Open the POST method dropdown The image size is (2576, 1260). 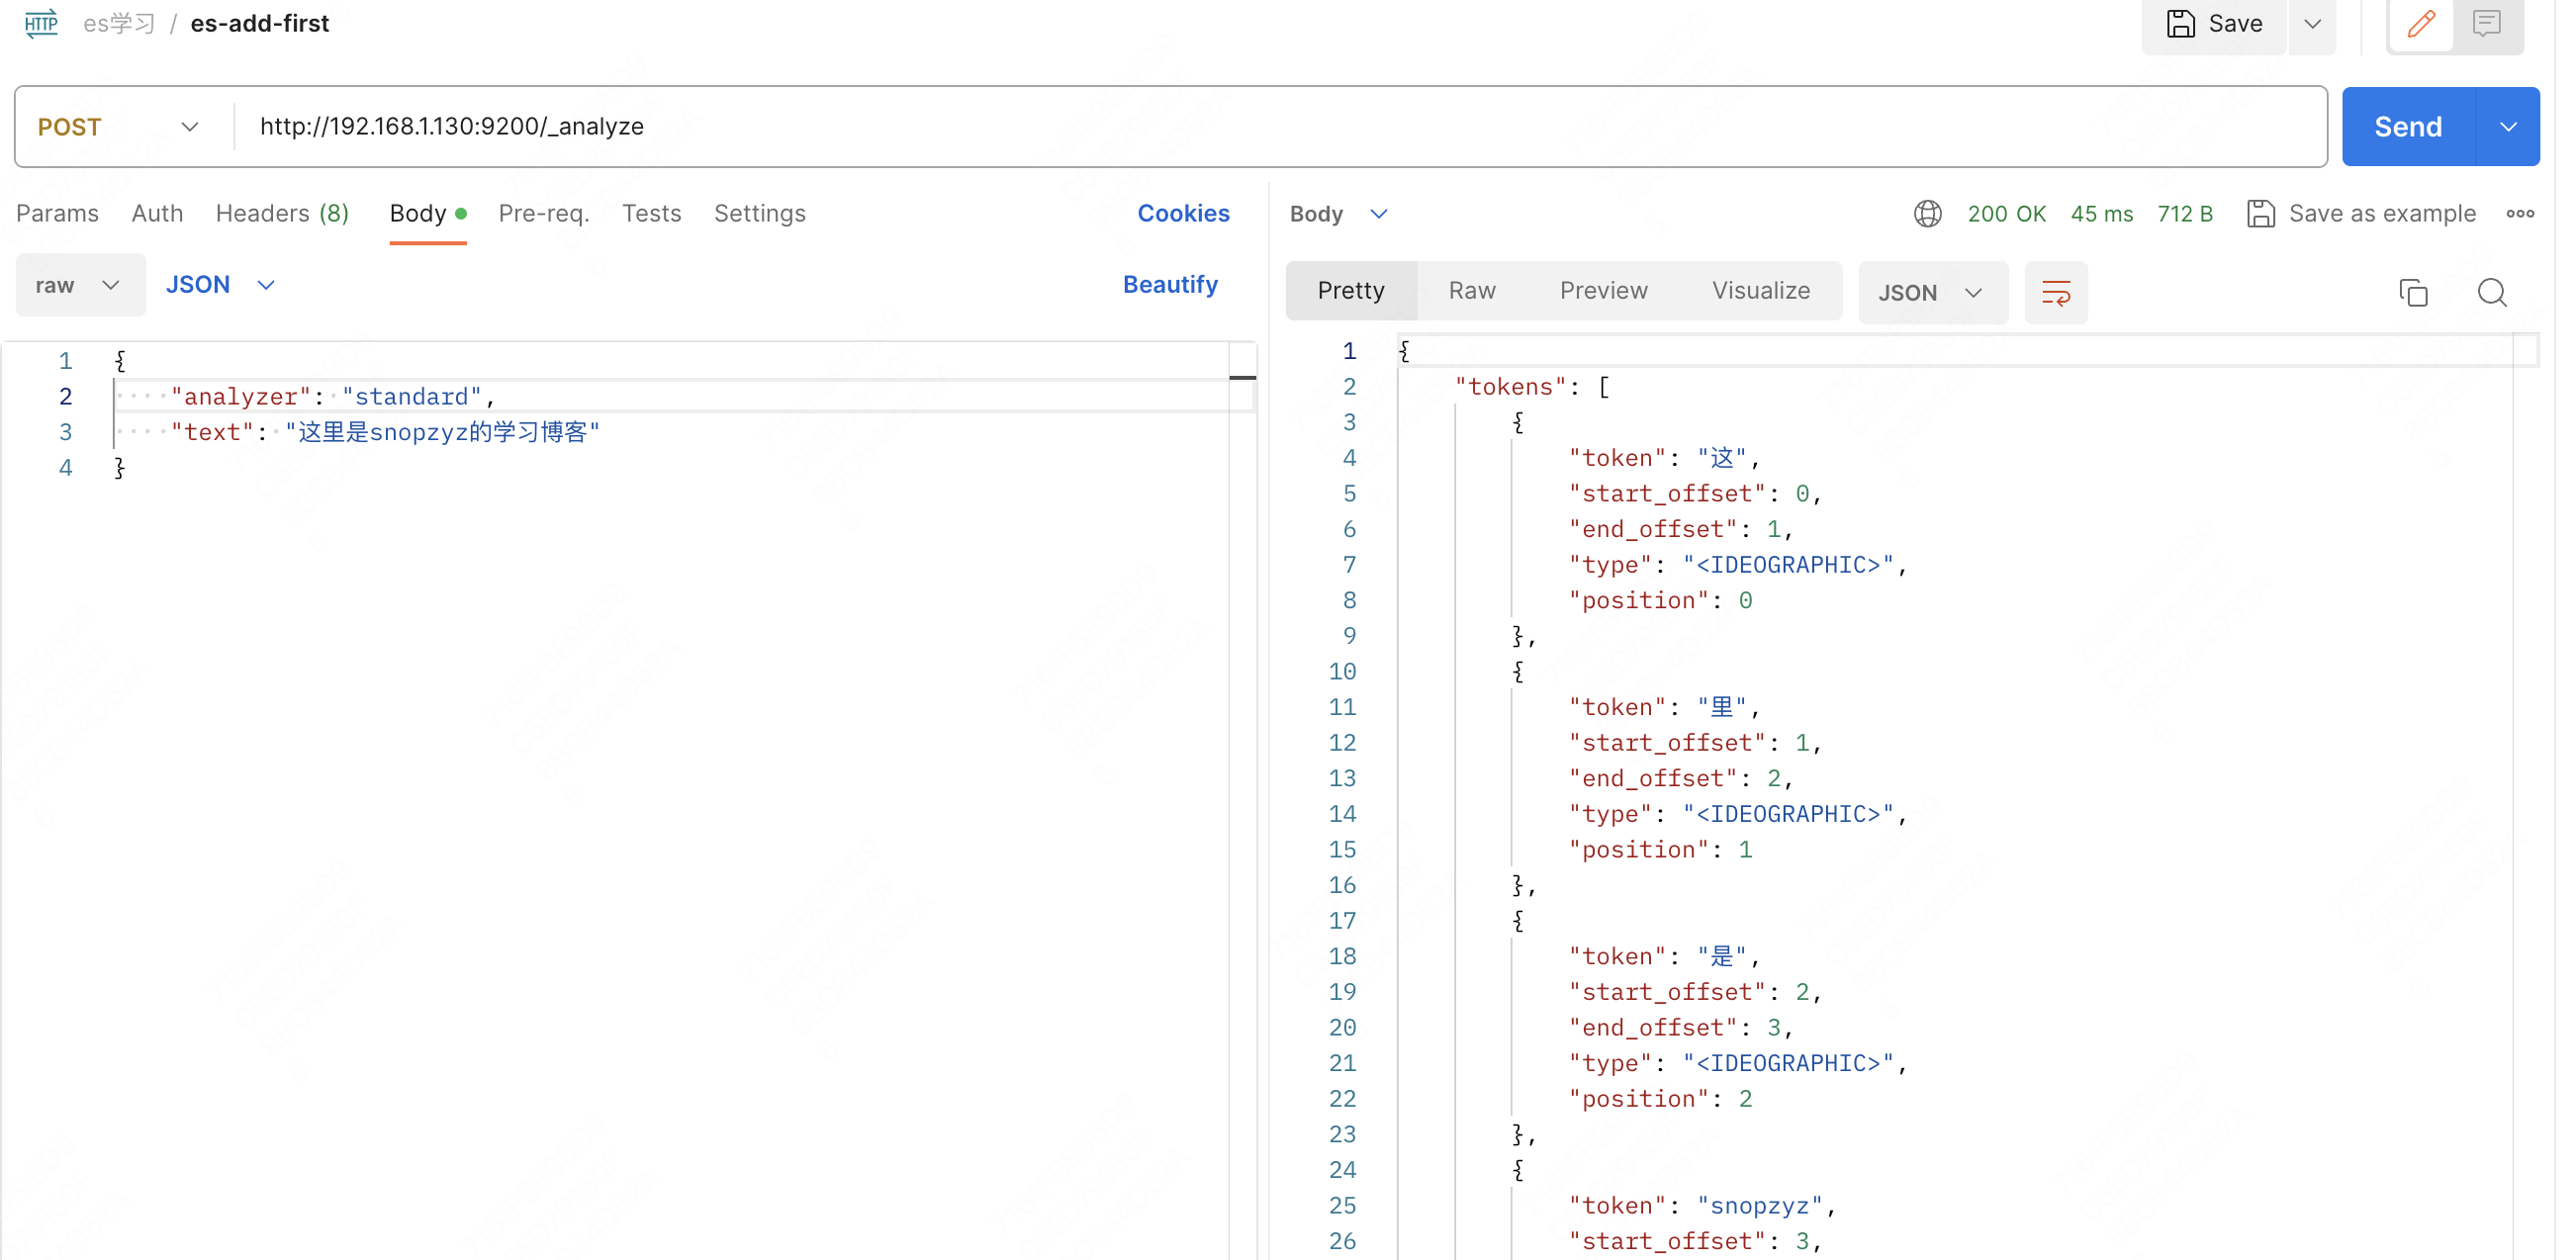pos(120,127)
